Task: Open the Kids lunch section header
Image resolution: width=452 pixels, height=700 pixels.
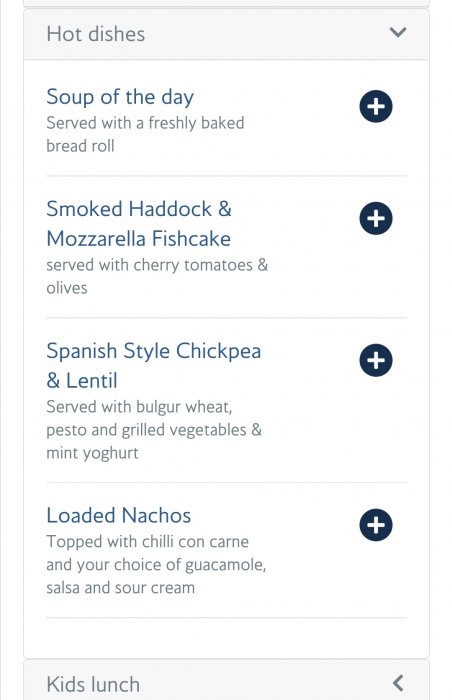Action: tap(226, 680)
